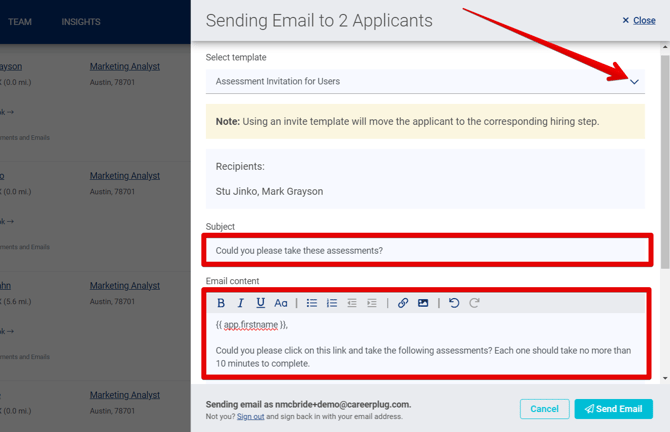
Task: Click the Sign out link
Action: [250, 416]
